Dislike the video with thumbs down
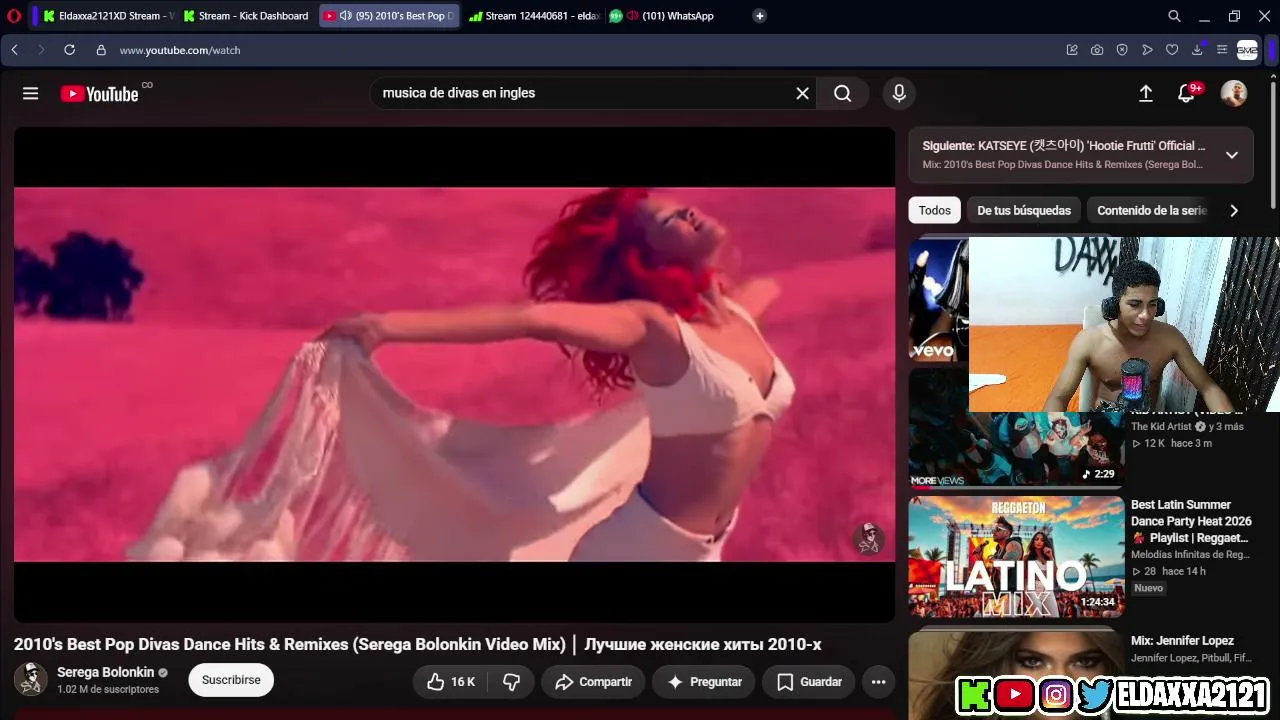 511,682
